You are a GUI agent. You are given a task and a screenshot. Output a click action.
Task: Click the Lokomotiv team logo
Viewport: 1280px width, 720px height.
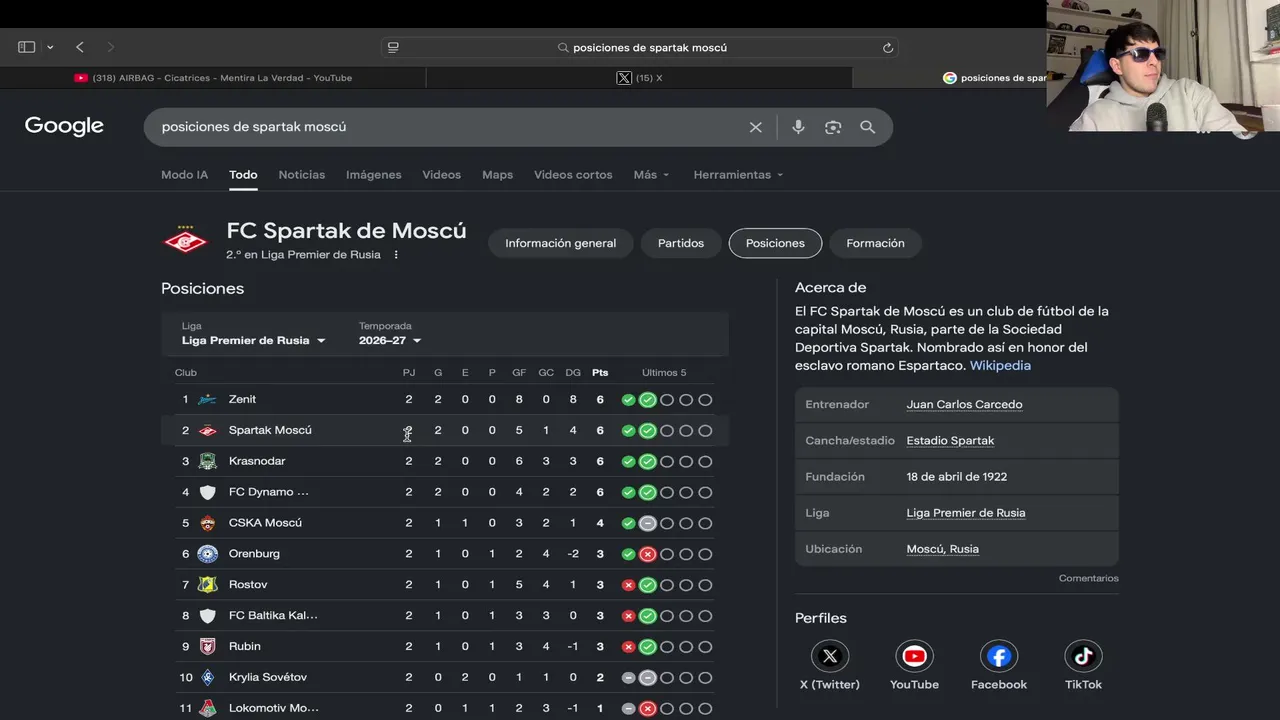pyautogui.click(x=208, y=709)
